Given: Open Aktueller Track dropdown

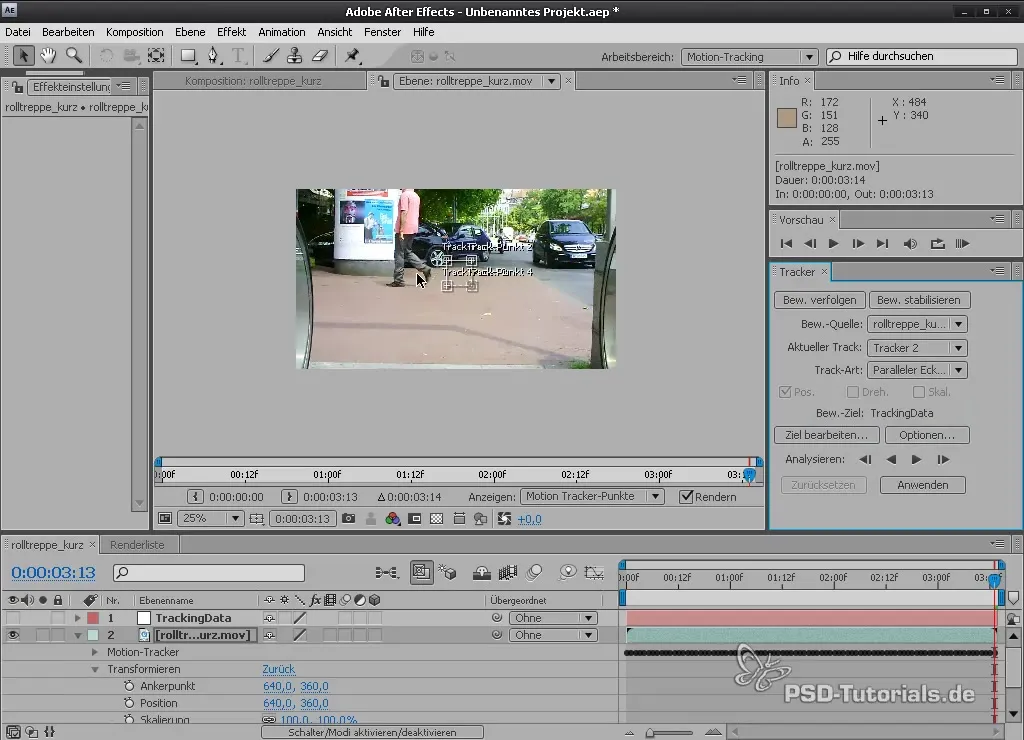Looking at the screenshot, I should pos(917,347).
